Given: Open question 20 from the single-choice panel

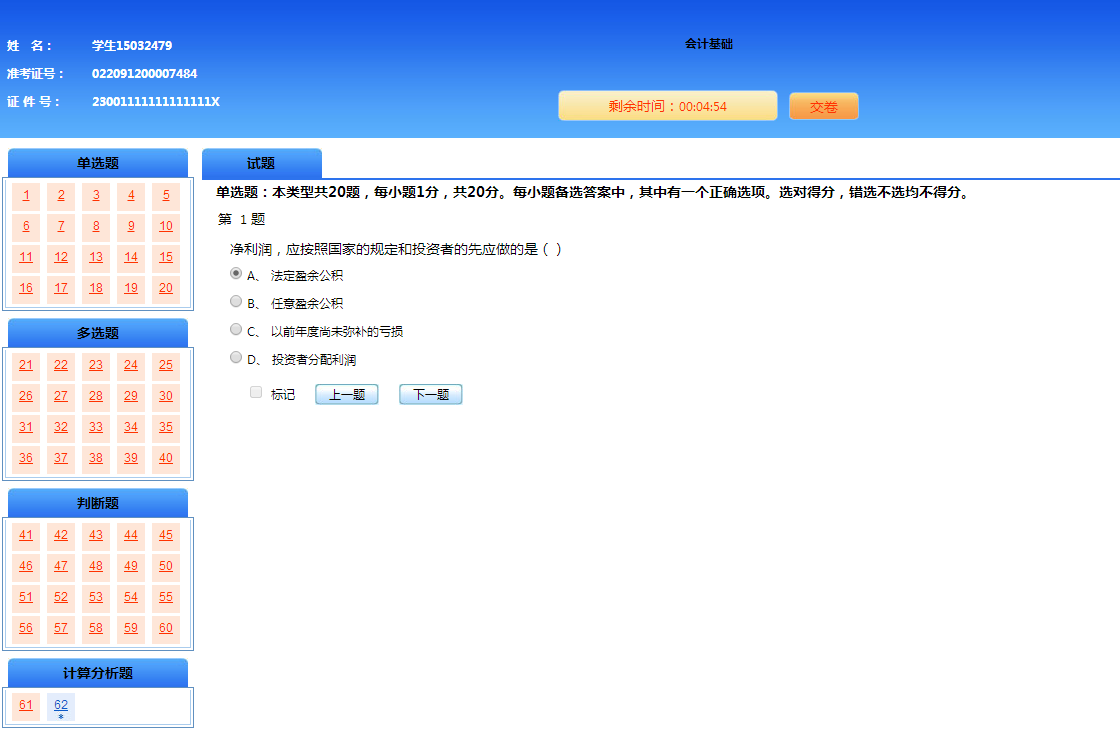Looking at the screenshot, I should 165,288.
